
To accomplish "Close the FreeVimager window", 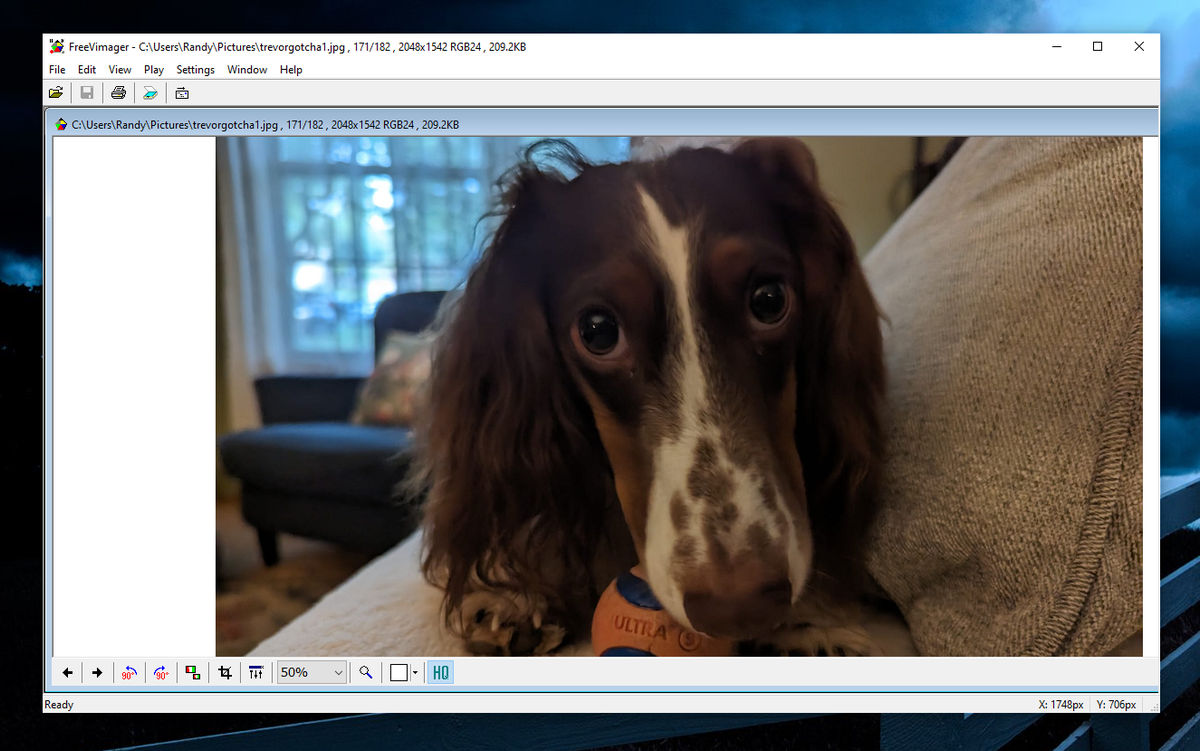I will click(x=1139, y=46).
